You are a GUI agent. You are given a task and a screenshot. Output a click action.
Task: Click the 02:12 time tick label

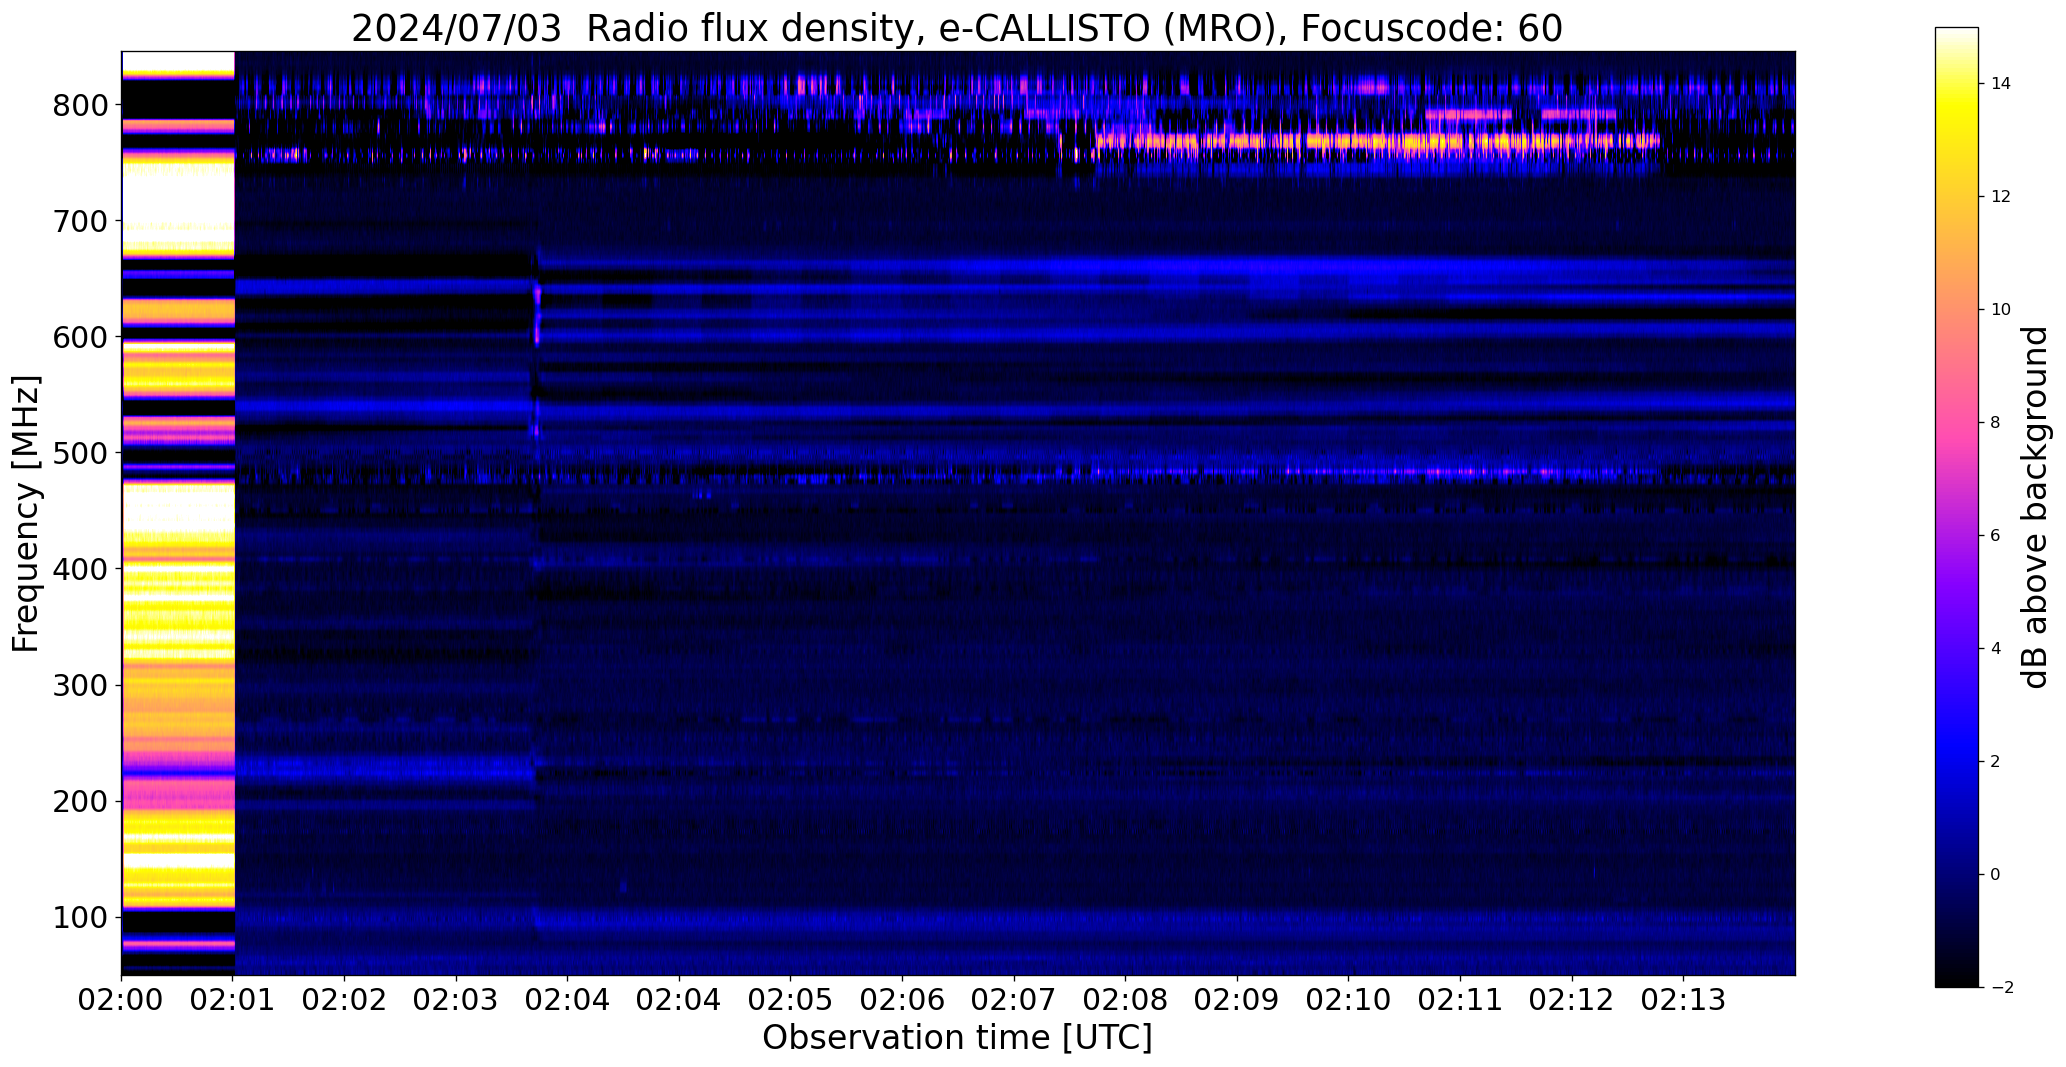(x=1572, y=1000)
